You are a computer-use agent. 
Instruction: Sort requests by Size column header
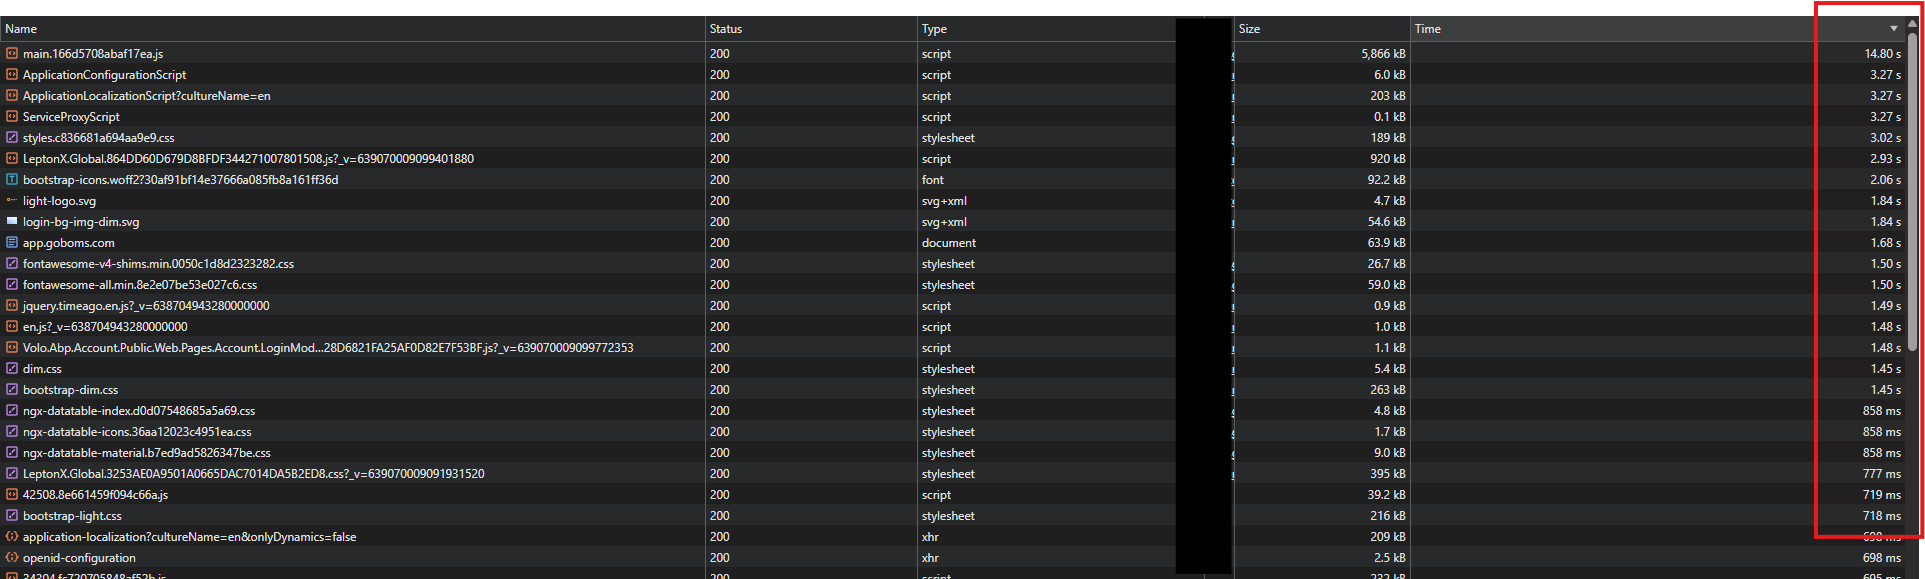pos(1322,29)
